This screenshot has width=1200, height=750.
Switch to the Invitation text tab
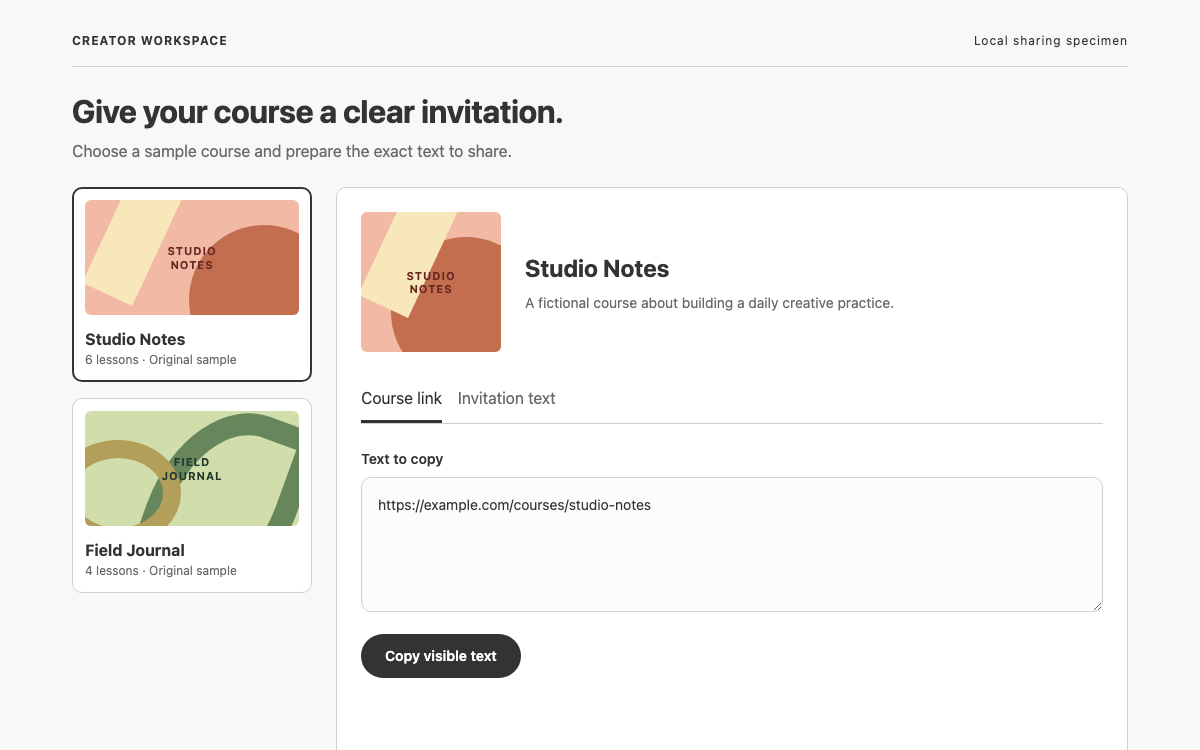[x=506, y=398]
